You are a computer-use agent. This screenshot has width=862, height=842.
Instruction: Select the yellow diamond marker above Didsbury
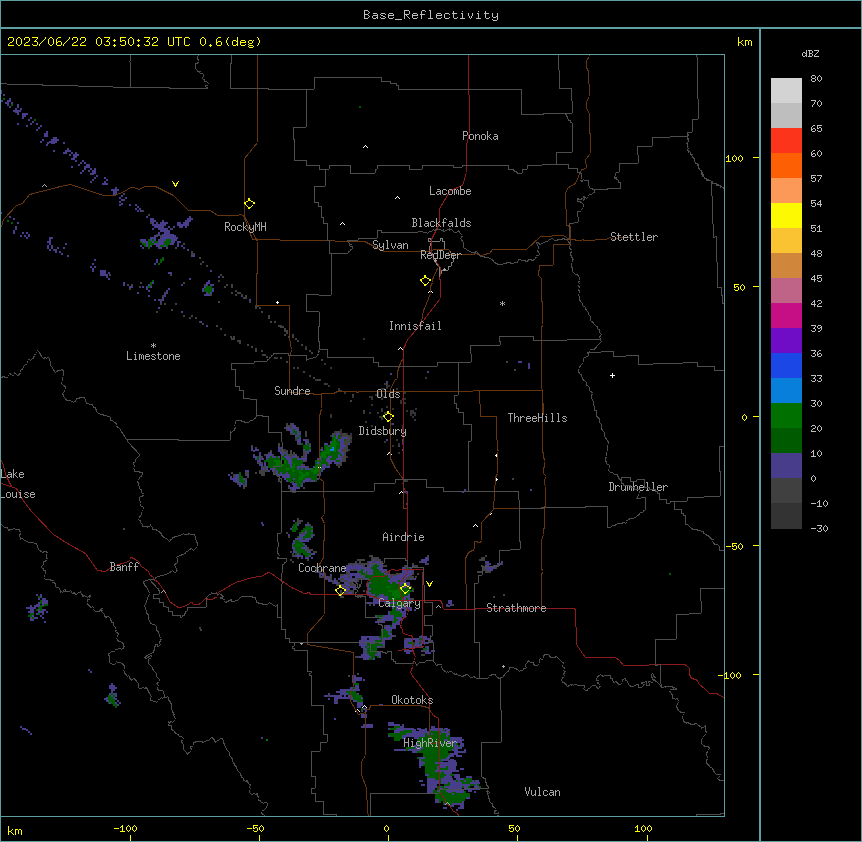point(388,417)
